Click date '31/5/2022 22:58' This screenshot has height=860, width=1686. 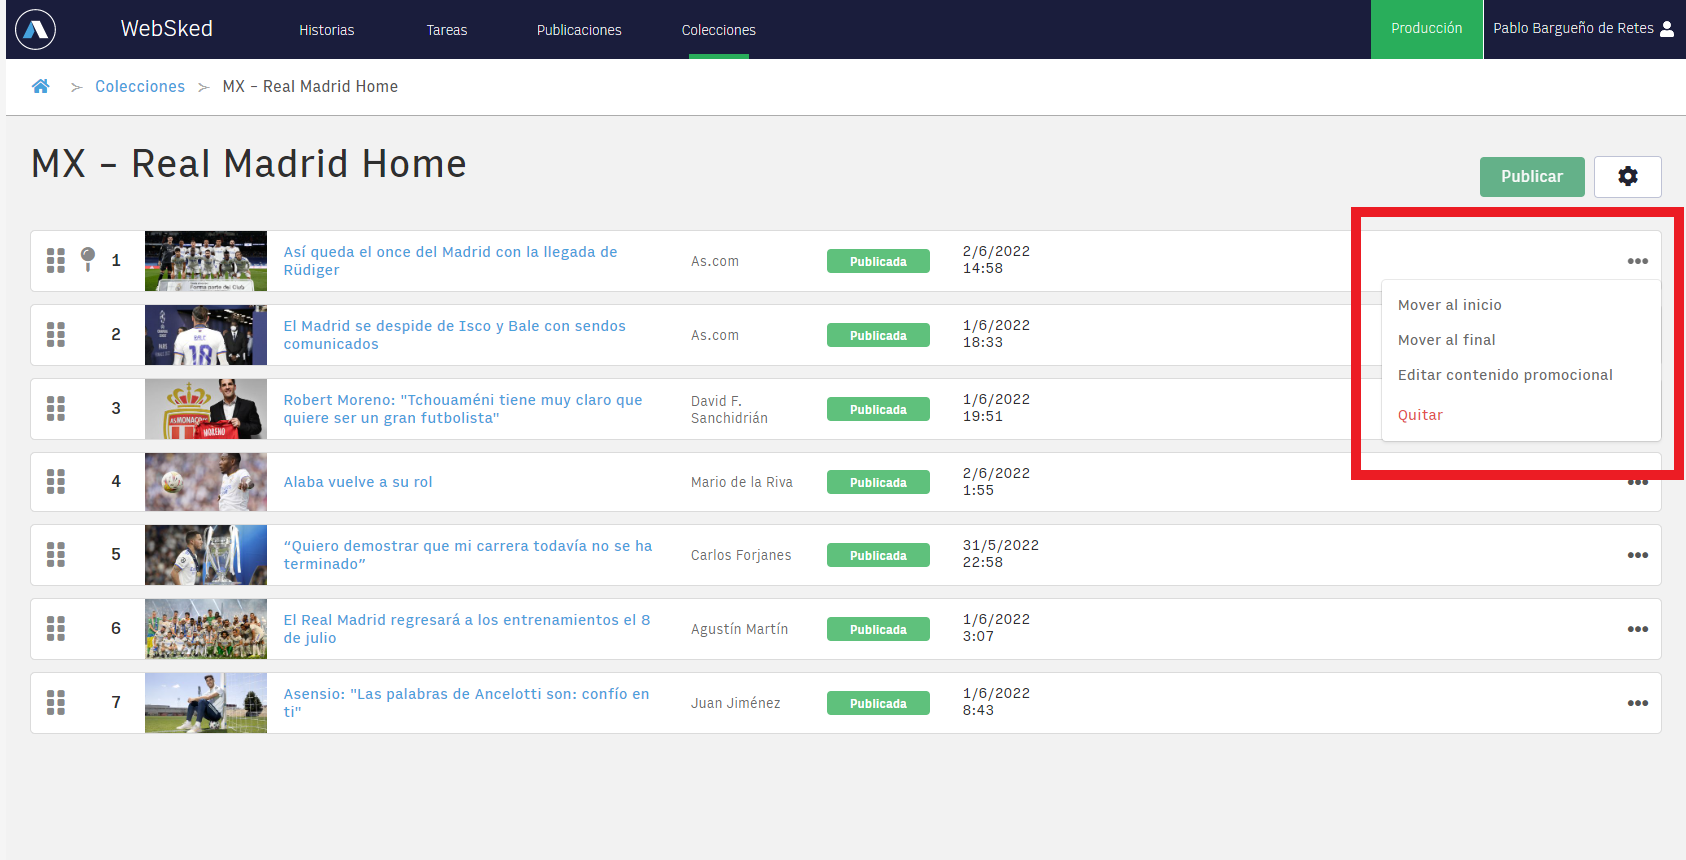click(1000, 554)
